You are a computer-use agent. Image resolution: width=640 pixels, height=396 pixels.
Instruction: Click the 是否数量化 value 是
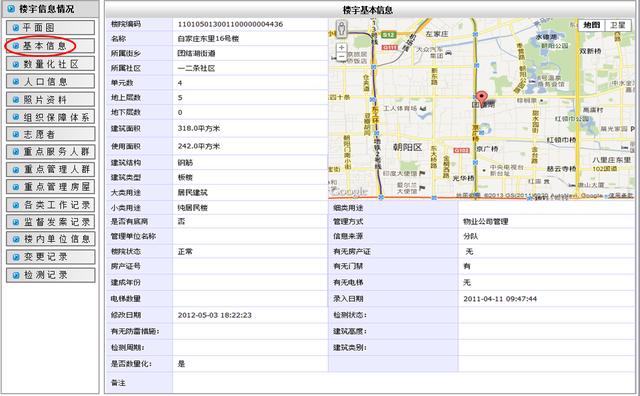tap(181, 364)
